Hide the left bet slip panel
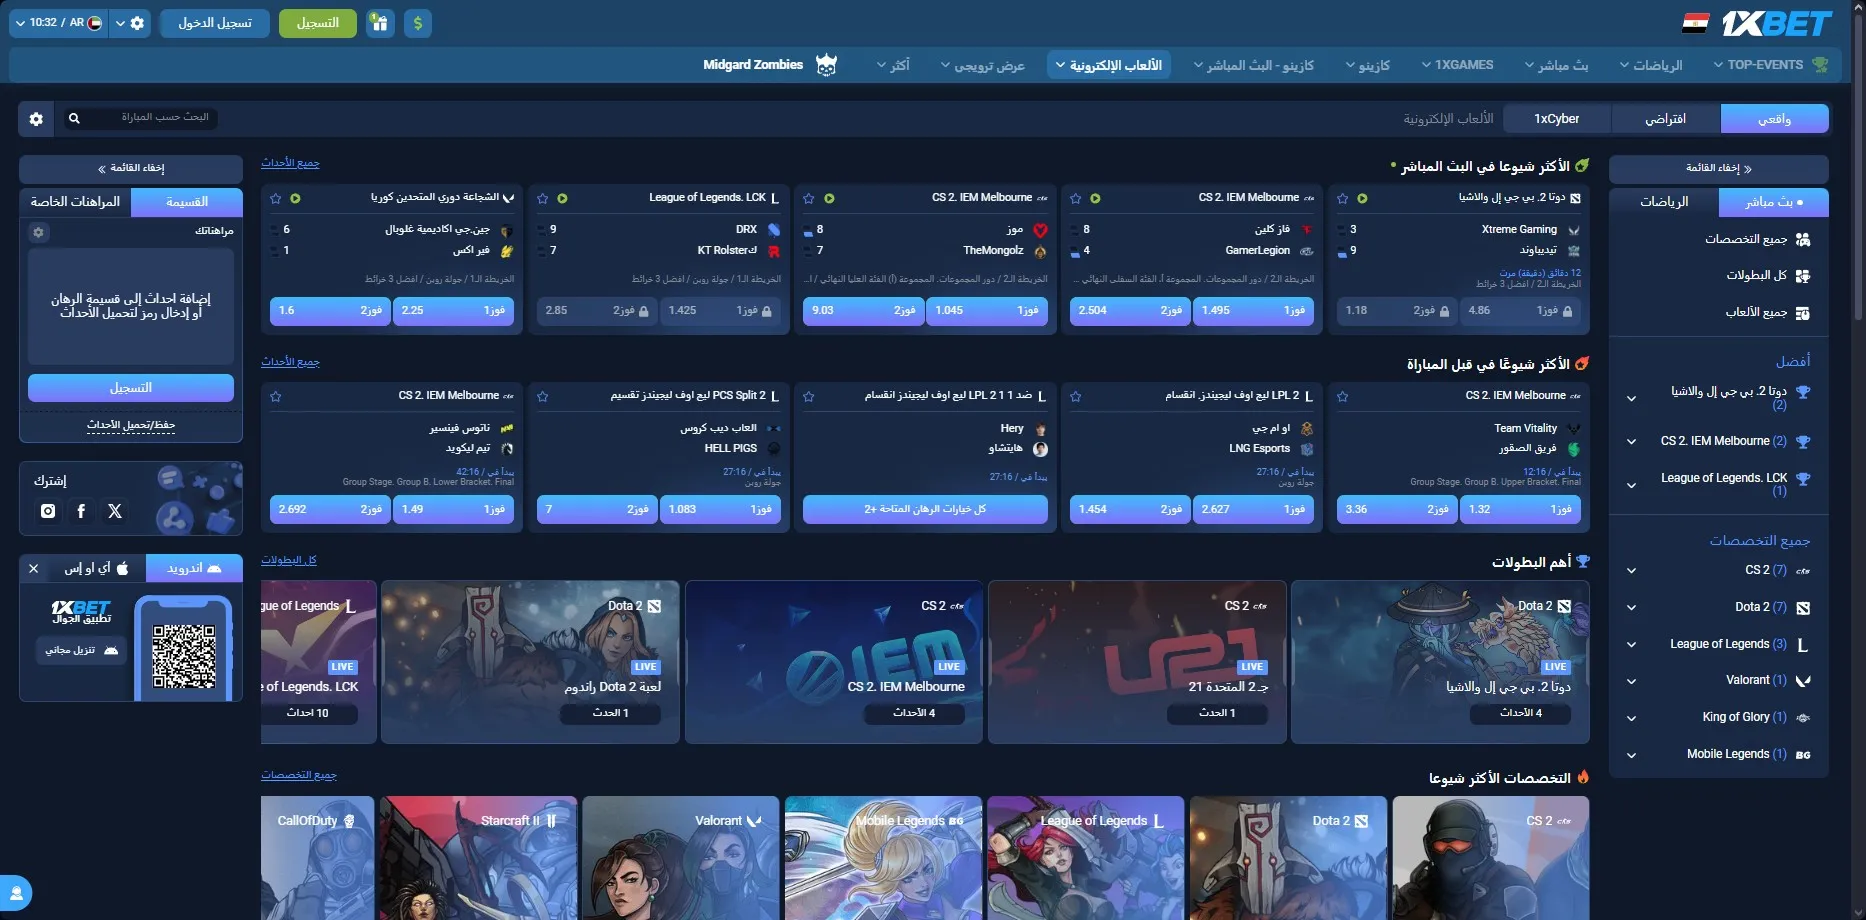 point(131,168)
